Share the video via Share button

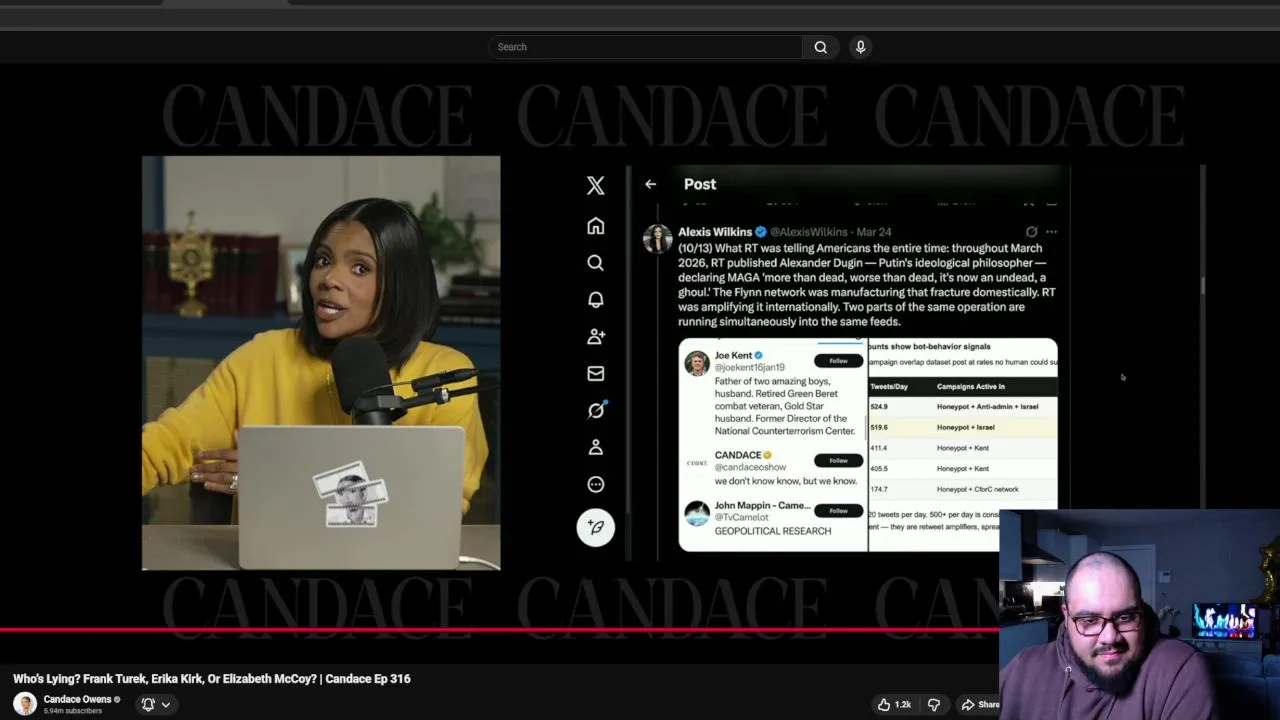point(980,704)
